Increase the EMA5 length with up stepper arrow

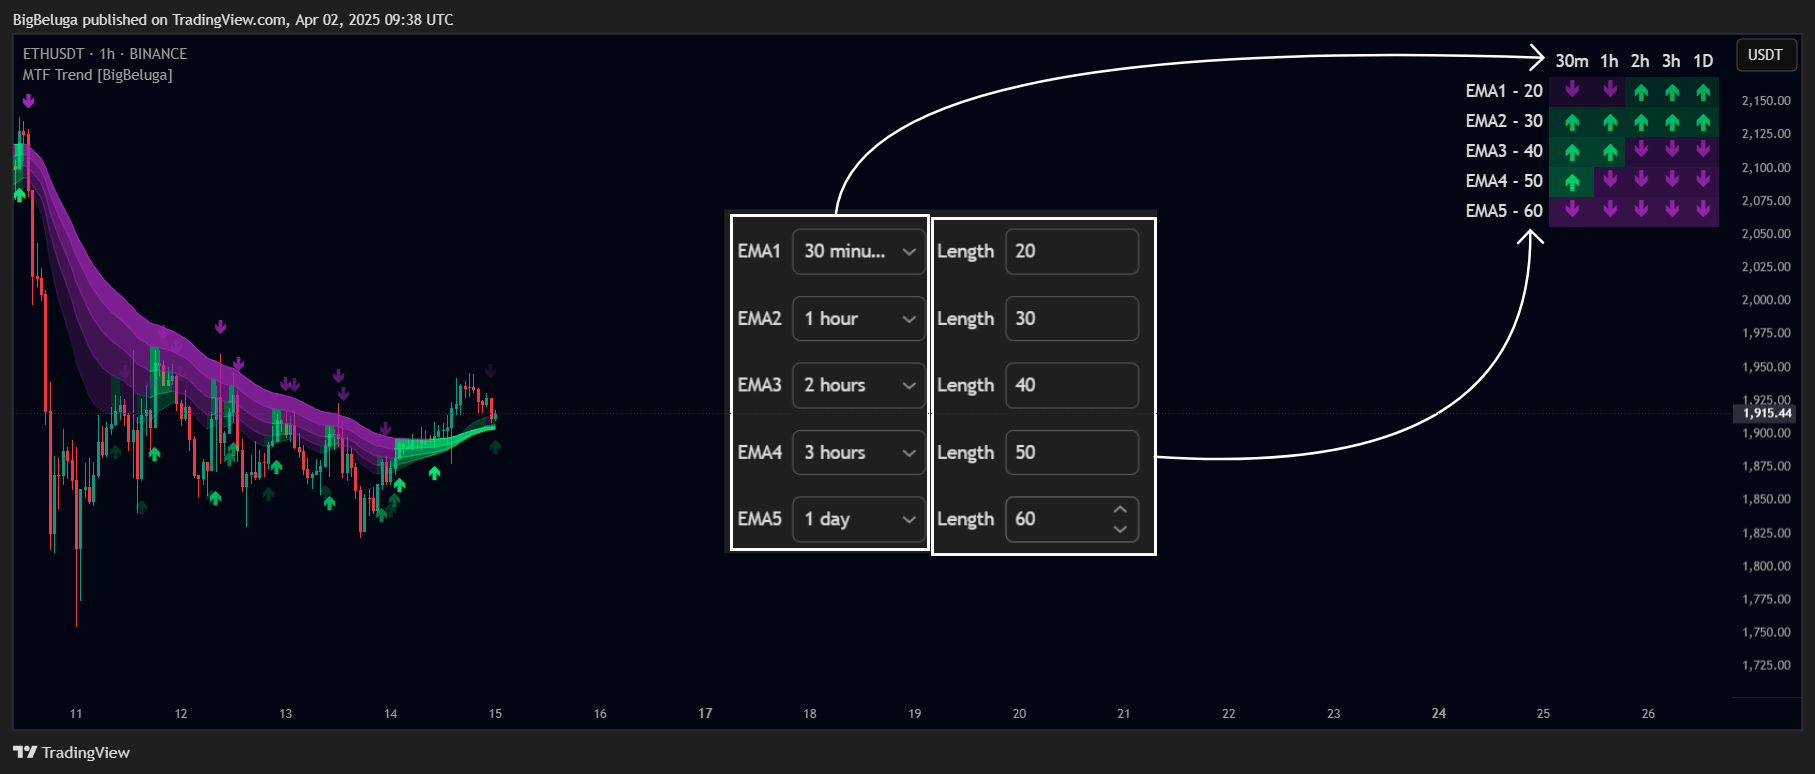tap(1120, 509)
